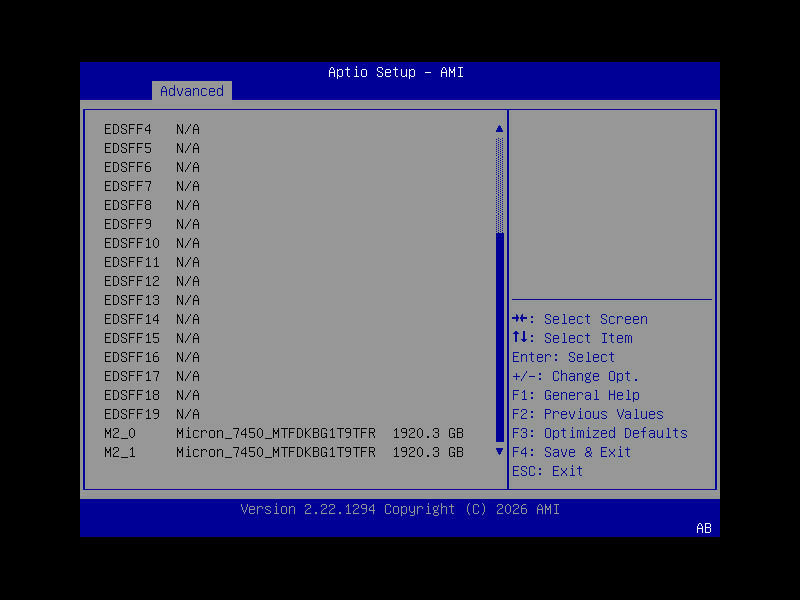Select the EDSFF5 row
Image resolution: width=800 pixels, height=600 pixels.
(x=152, y=148)
